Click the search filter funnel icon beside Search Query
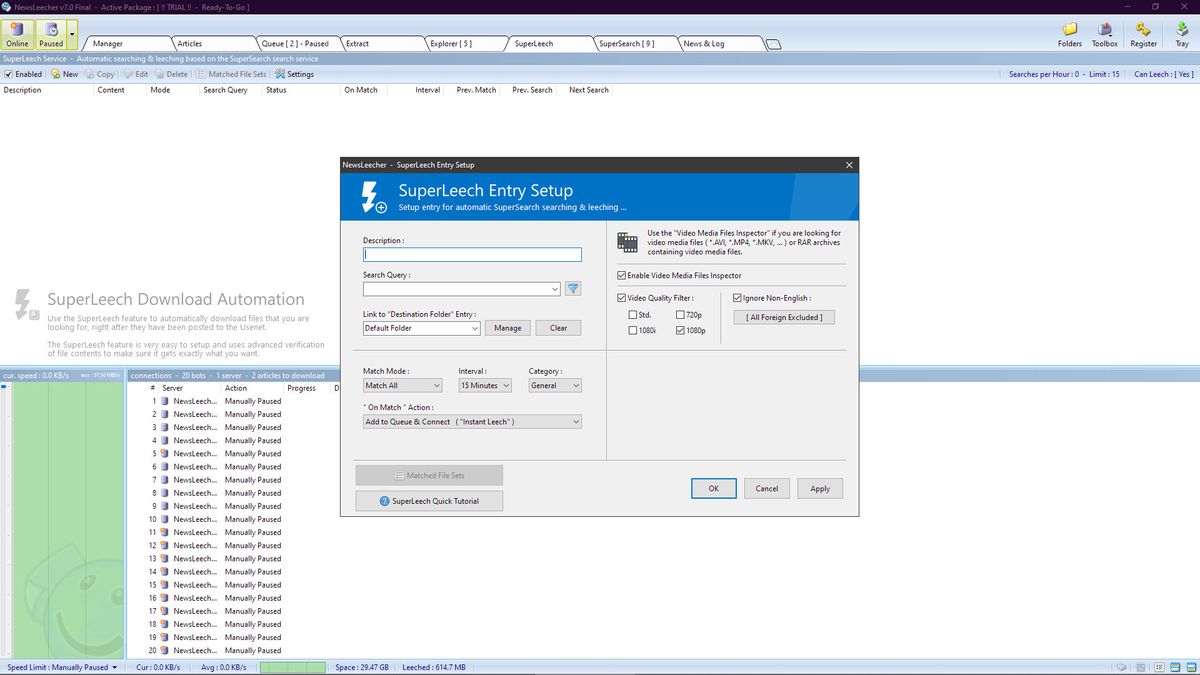 click(x=571, y=288)
